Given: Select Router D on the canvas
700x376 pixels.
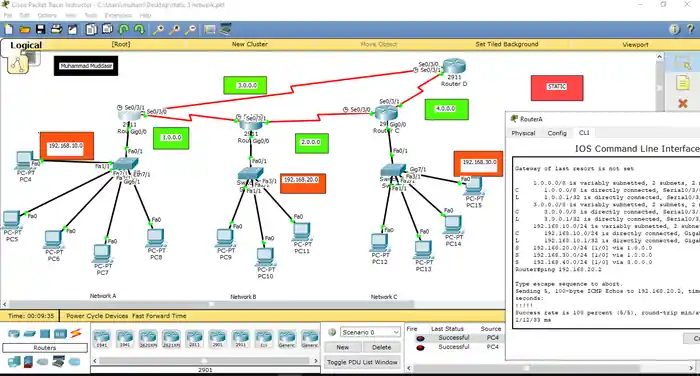Looking at the screenshot, I should tap(454, 67).
